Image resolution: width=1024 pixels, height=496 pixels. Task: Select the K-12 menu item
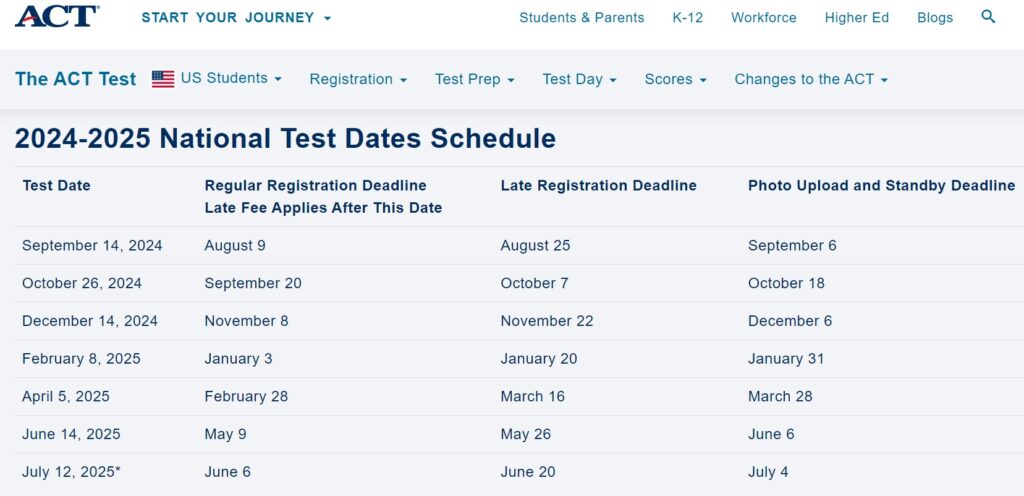pos(688,18)
